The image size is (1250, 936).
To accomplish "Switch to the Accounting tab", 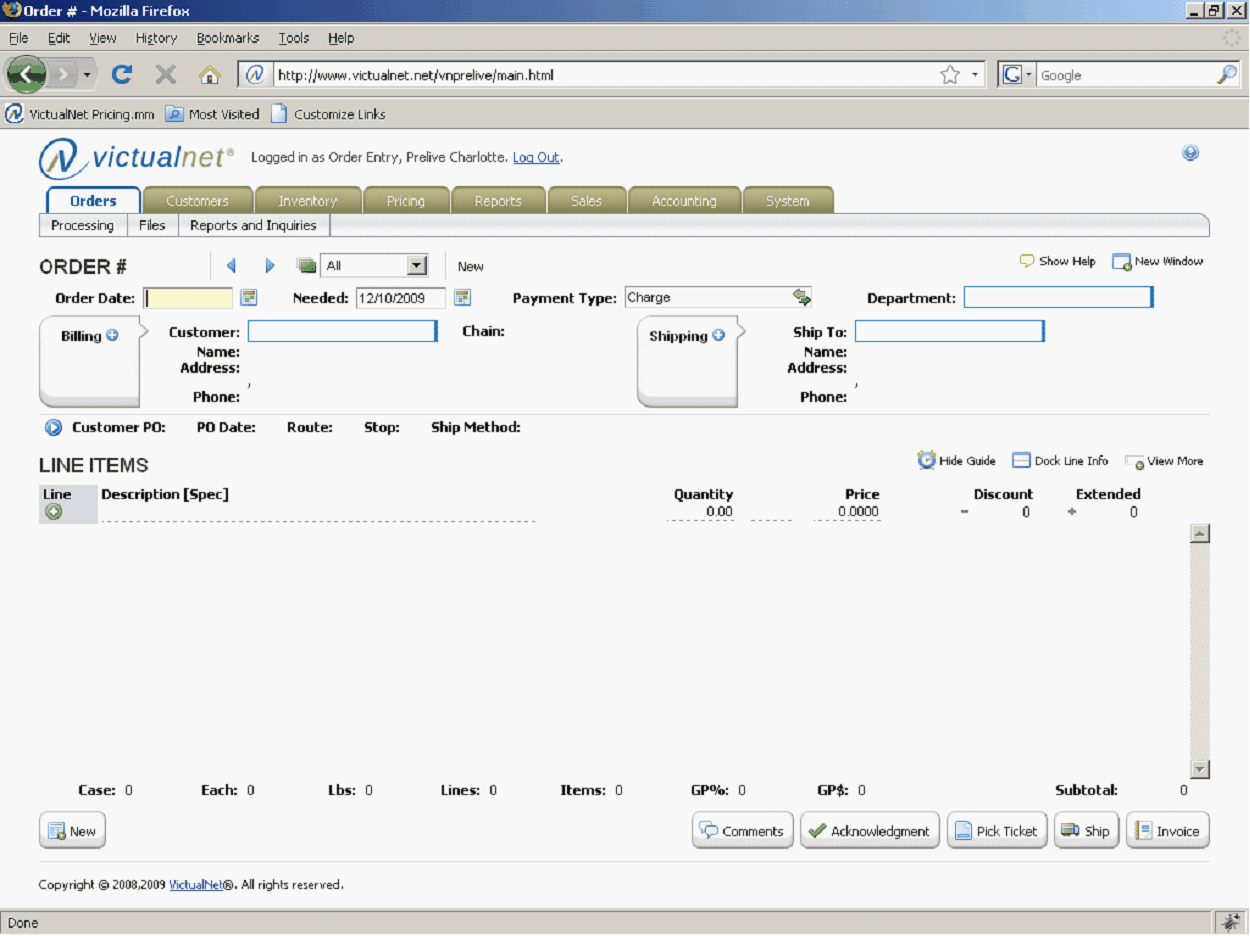I will click(684, 201).
